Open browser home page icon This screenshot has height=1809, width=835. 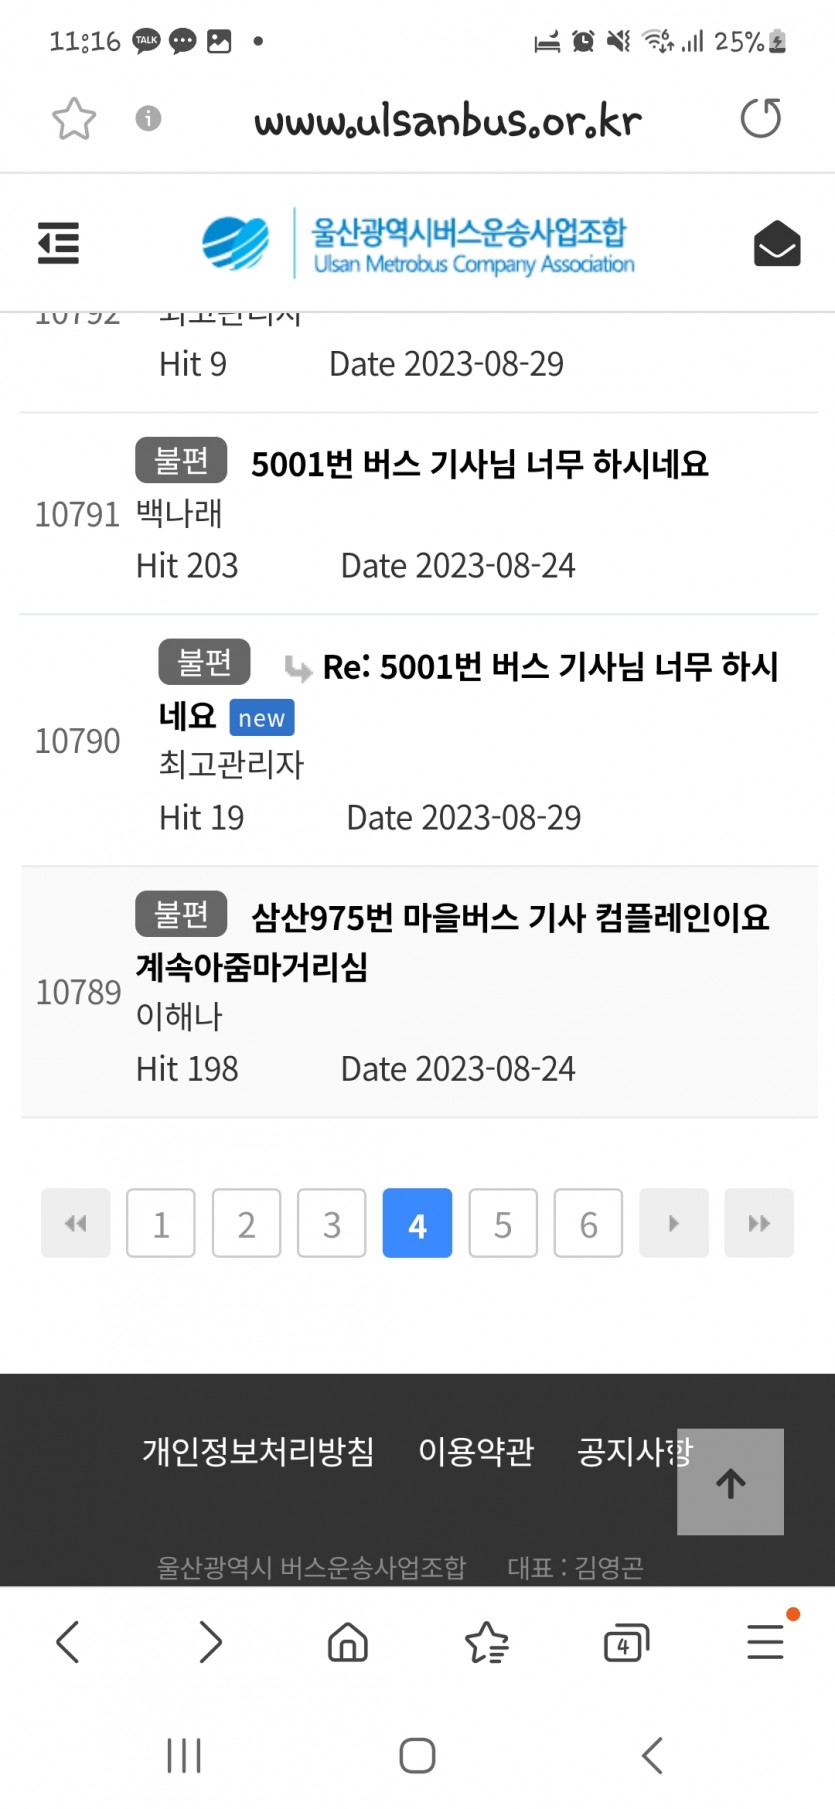click(x=347, y=1642)
